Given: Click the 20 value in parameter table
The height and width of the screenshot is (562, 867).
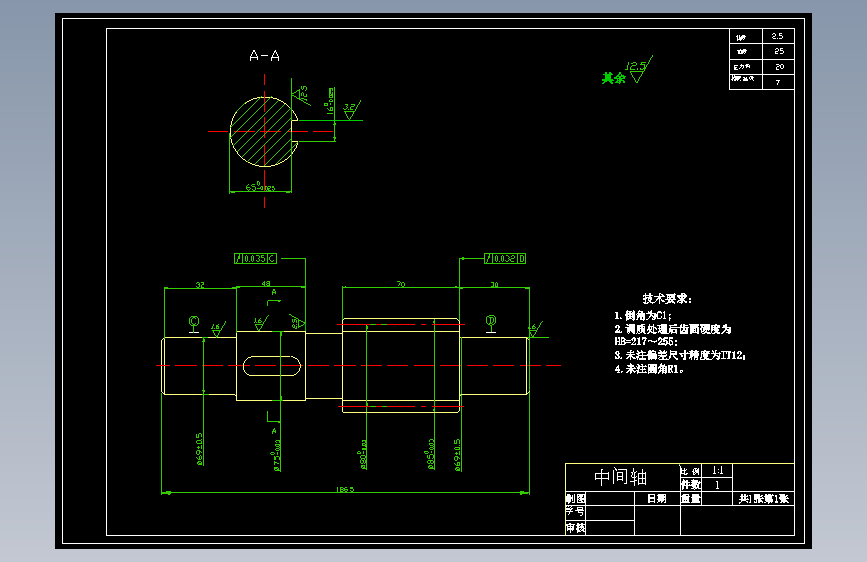Looking at the screenshot, I should (x=779, y=66).
